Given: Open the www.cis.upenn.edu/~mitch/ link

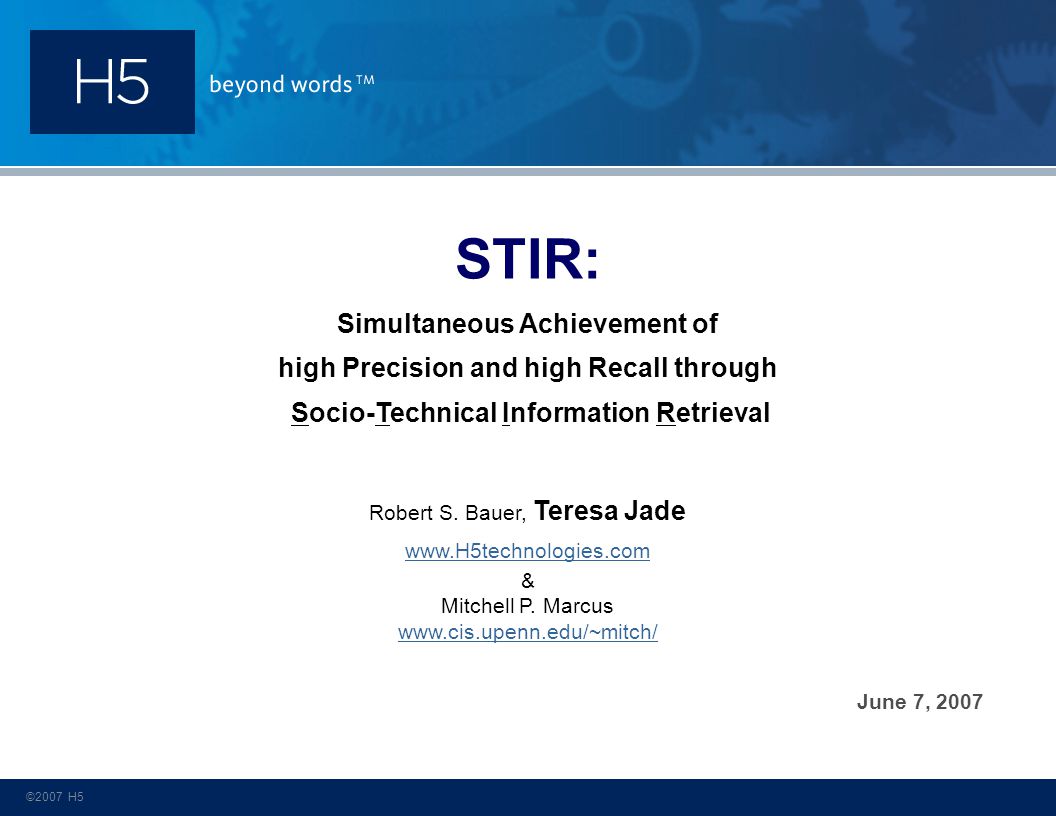Looking at the screenshot, I should 527,632.
